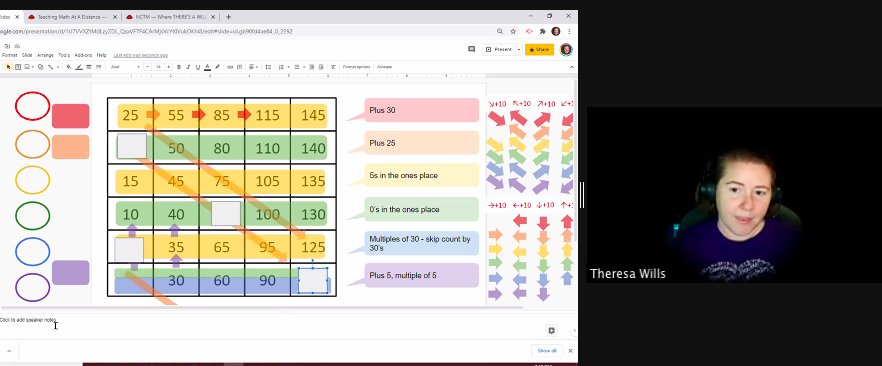Click the cloud save status icon
882x366 pixels.
tap(17, 46)
